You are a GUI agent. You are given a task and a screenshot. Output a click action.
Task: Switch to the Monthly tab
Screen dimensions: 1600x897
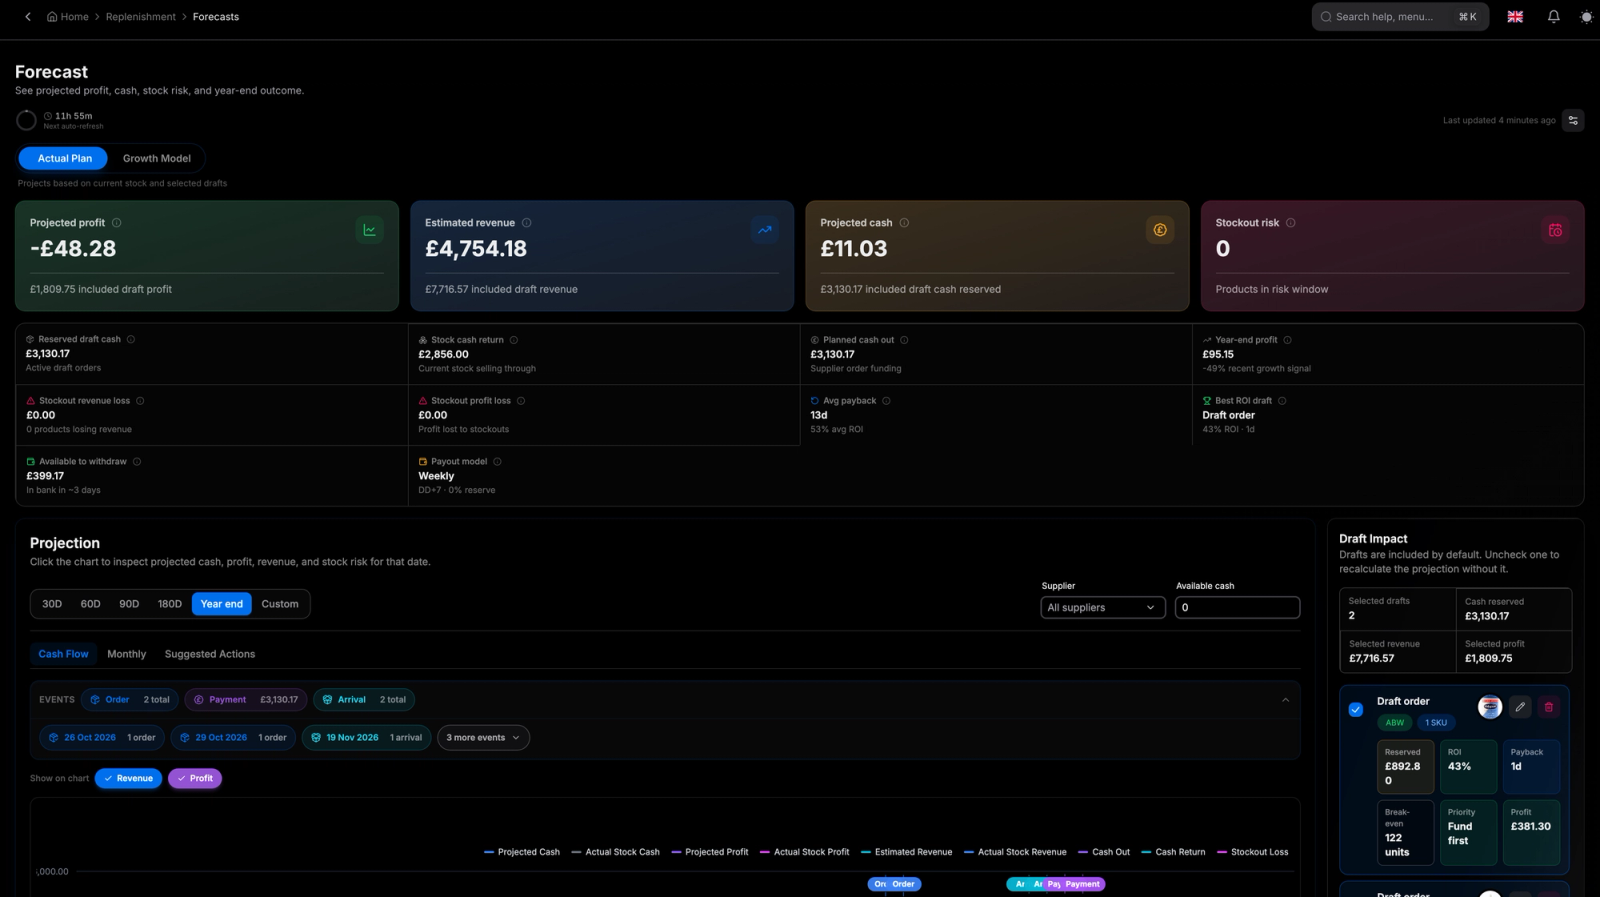(127, 654)
